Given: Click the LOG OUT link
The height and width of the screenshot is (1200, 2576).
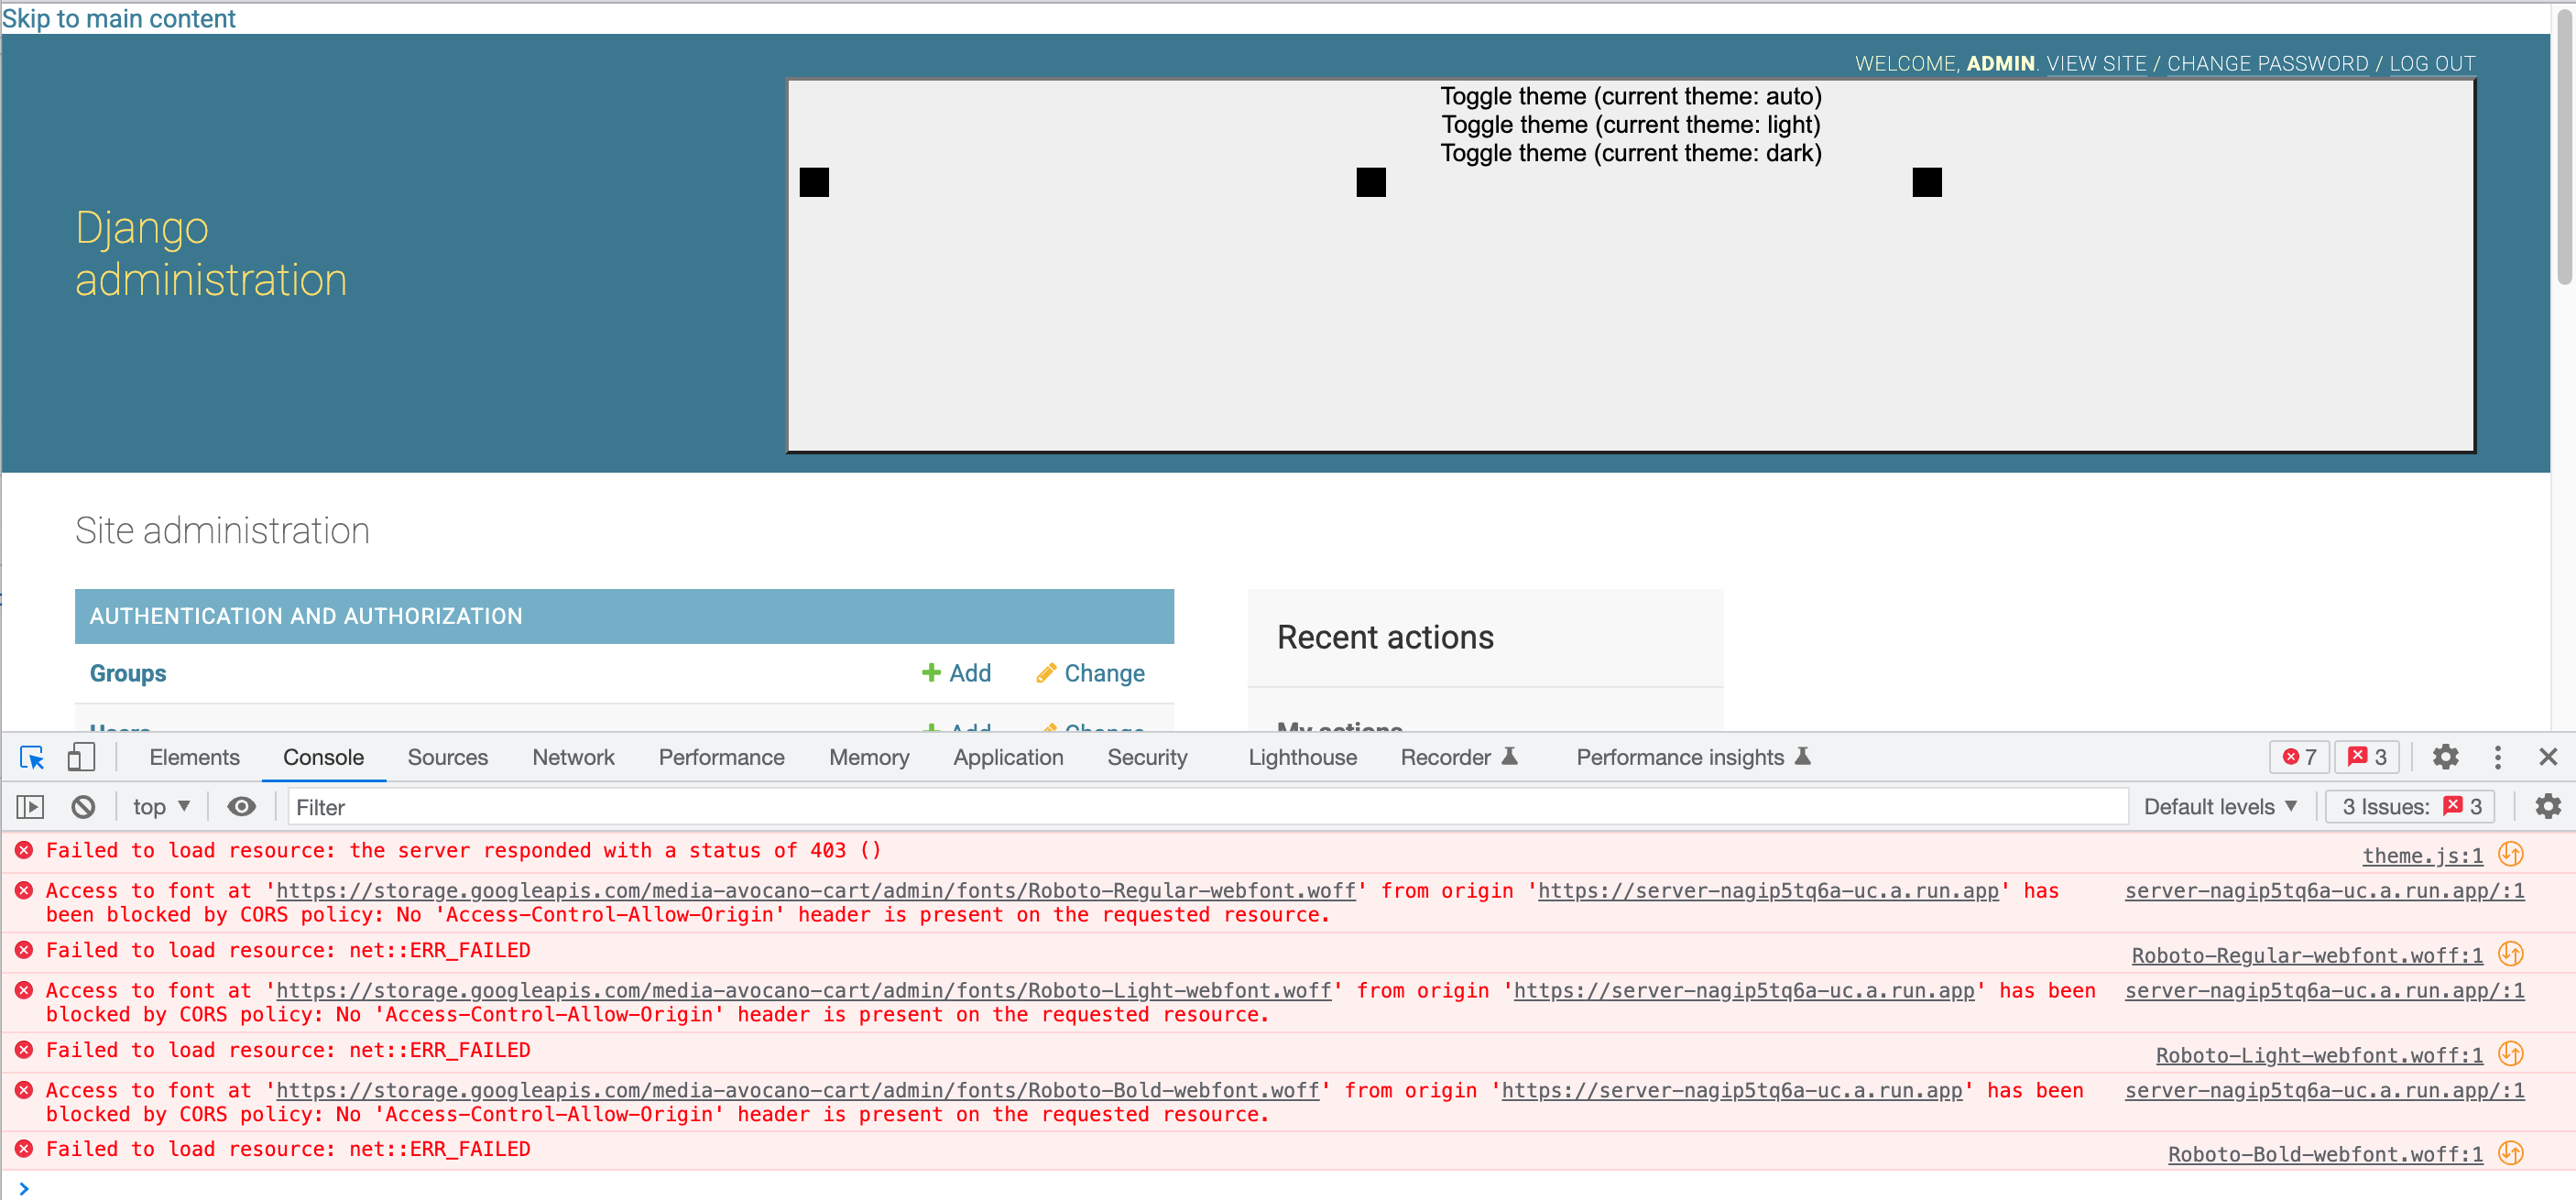Looking at the screenshot, I should coord(2432,64).
